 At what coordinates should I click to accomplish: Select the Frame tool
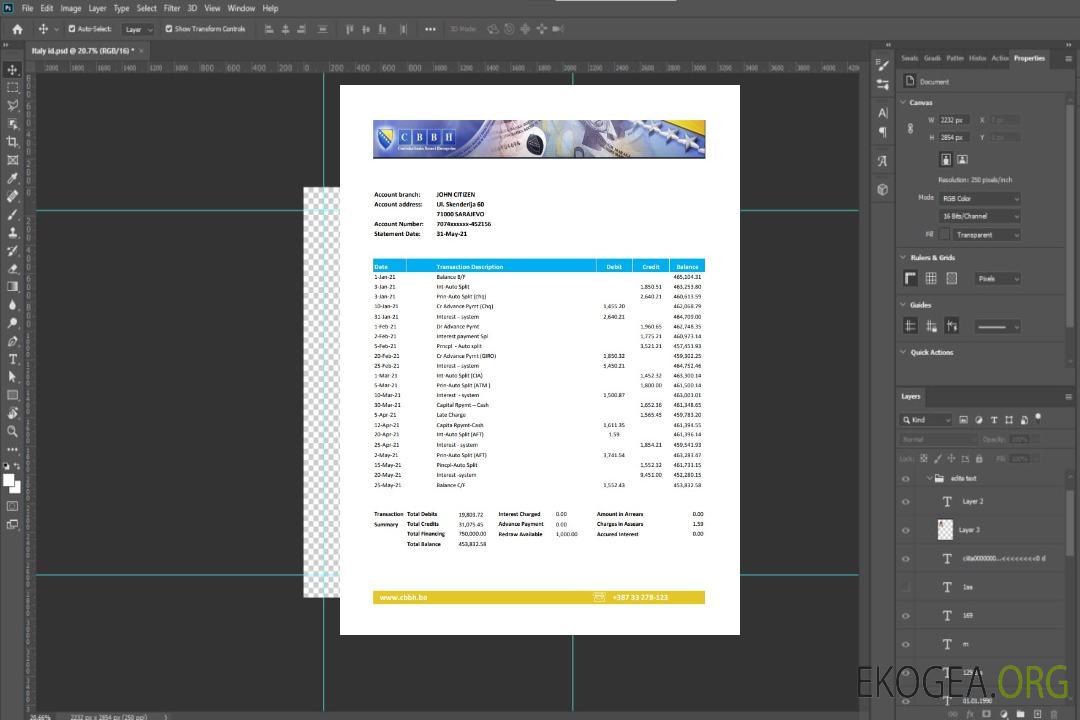(x=12, y=160)
